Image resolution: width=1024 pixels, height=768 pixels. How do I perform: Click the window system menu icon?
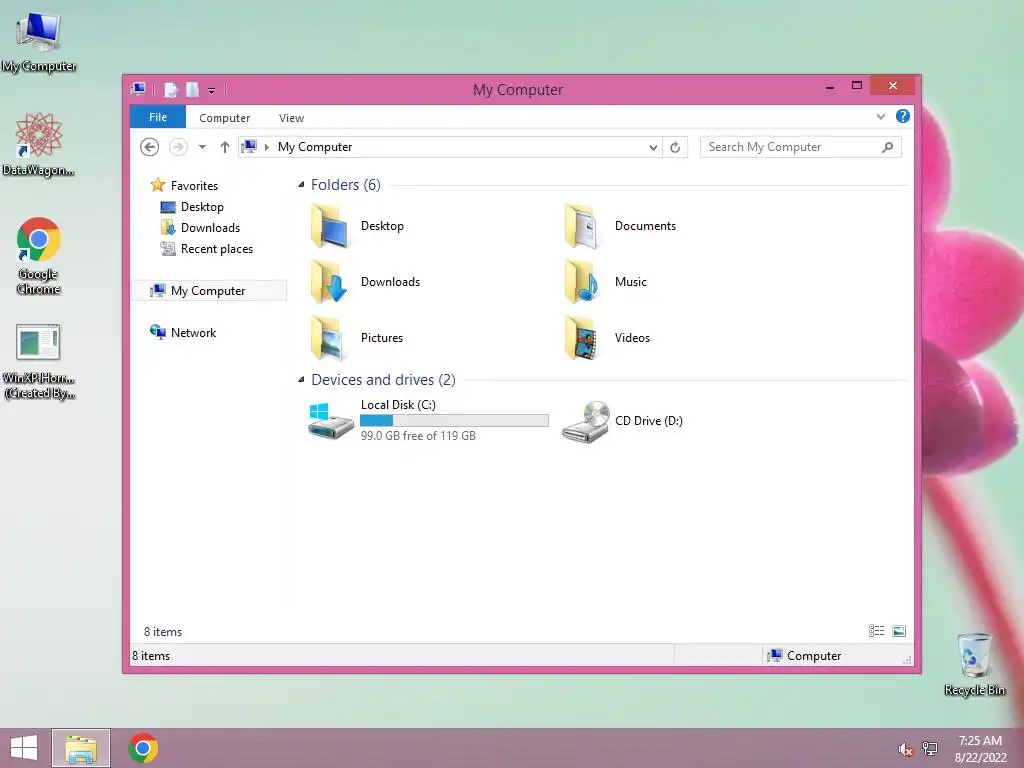pyautogui.click(x=138, y=89)
